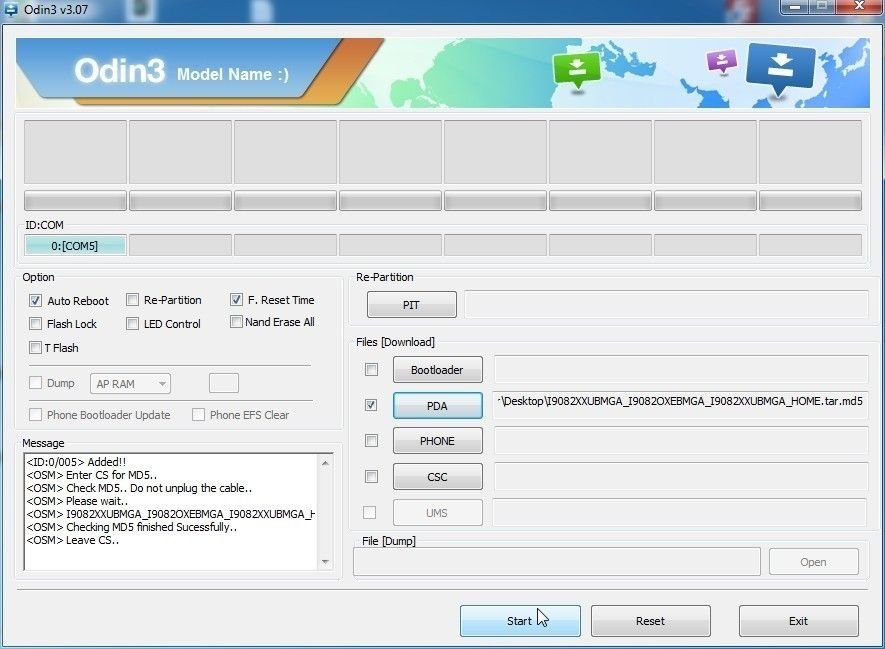Click the File [Dump] path field
The width and height of the screenshot is (885, 649).
[x=557, y=562]
